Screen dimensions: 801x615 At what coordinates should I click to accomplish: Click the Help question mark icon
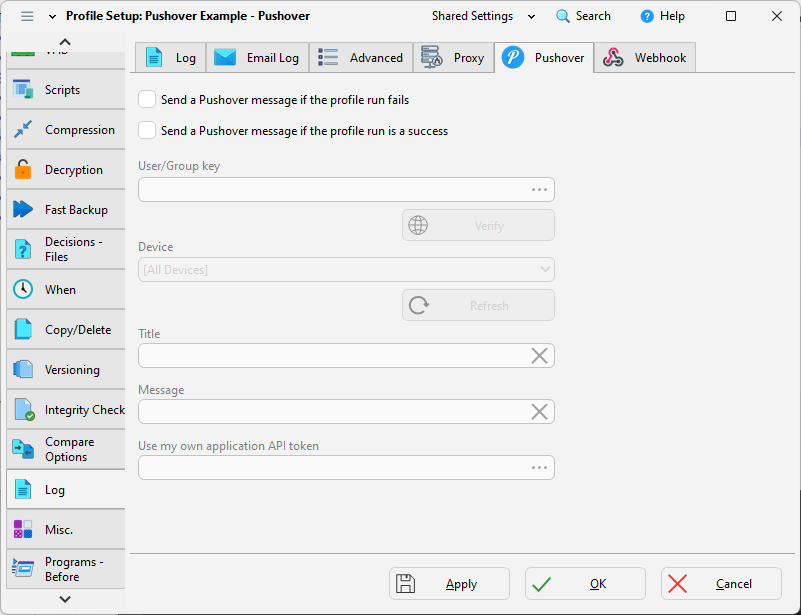pos(647,16)
